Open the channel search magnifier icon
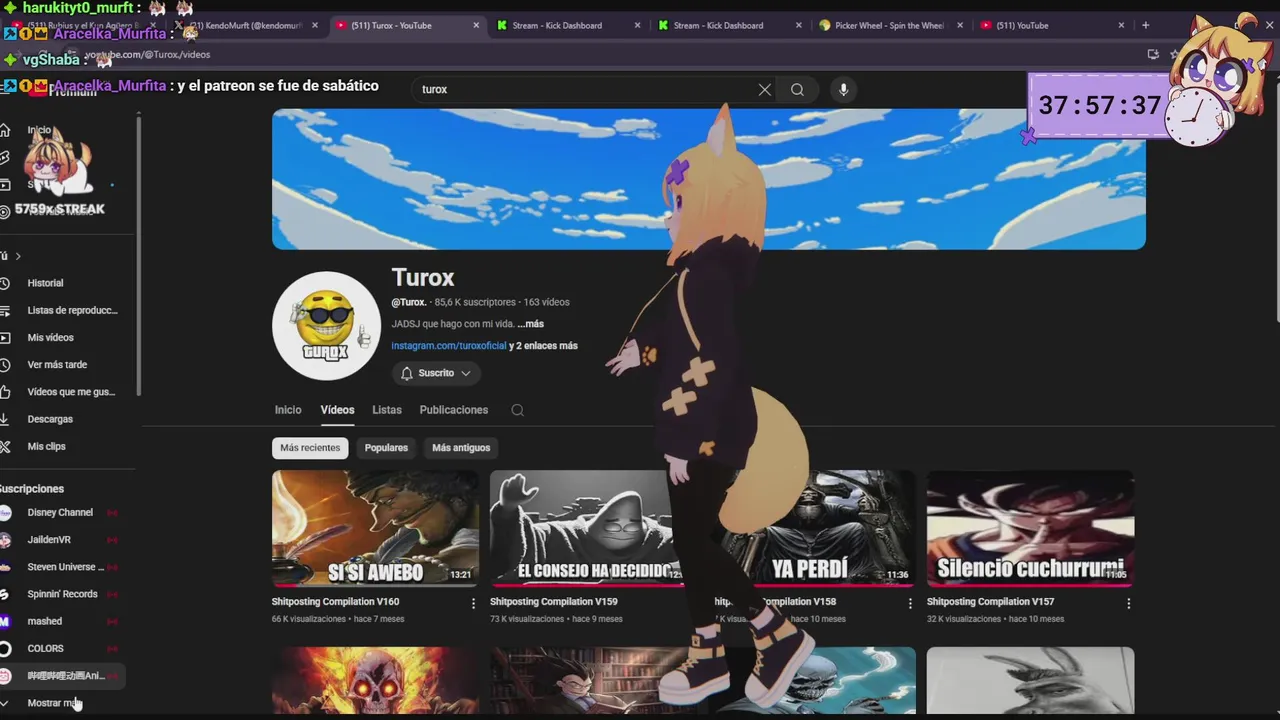 [x=517, y=410]
